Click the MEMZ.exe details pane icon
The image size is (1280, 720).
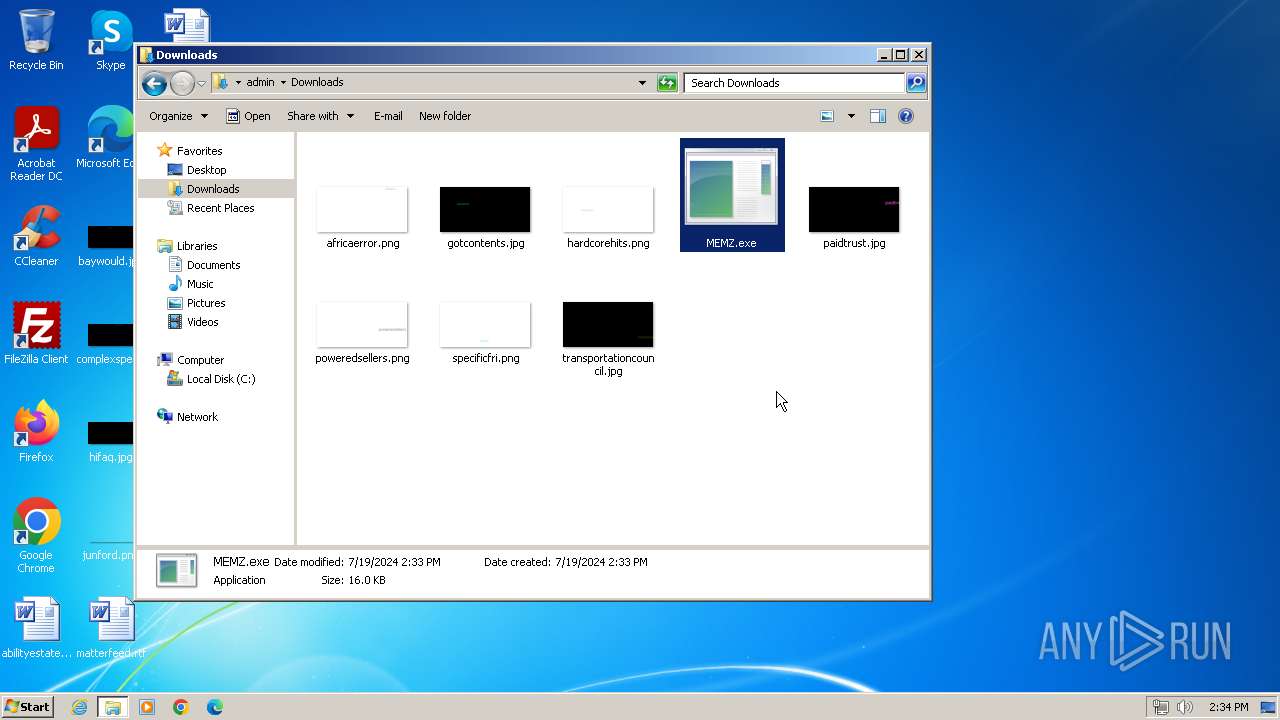click(x=176, y=570)
